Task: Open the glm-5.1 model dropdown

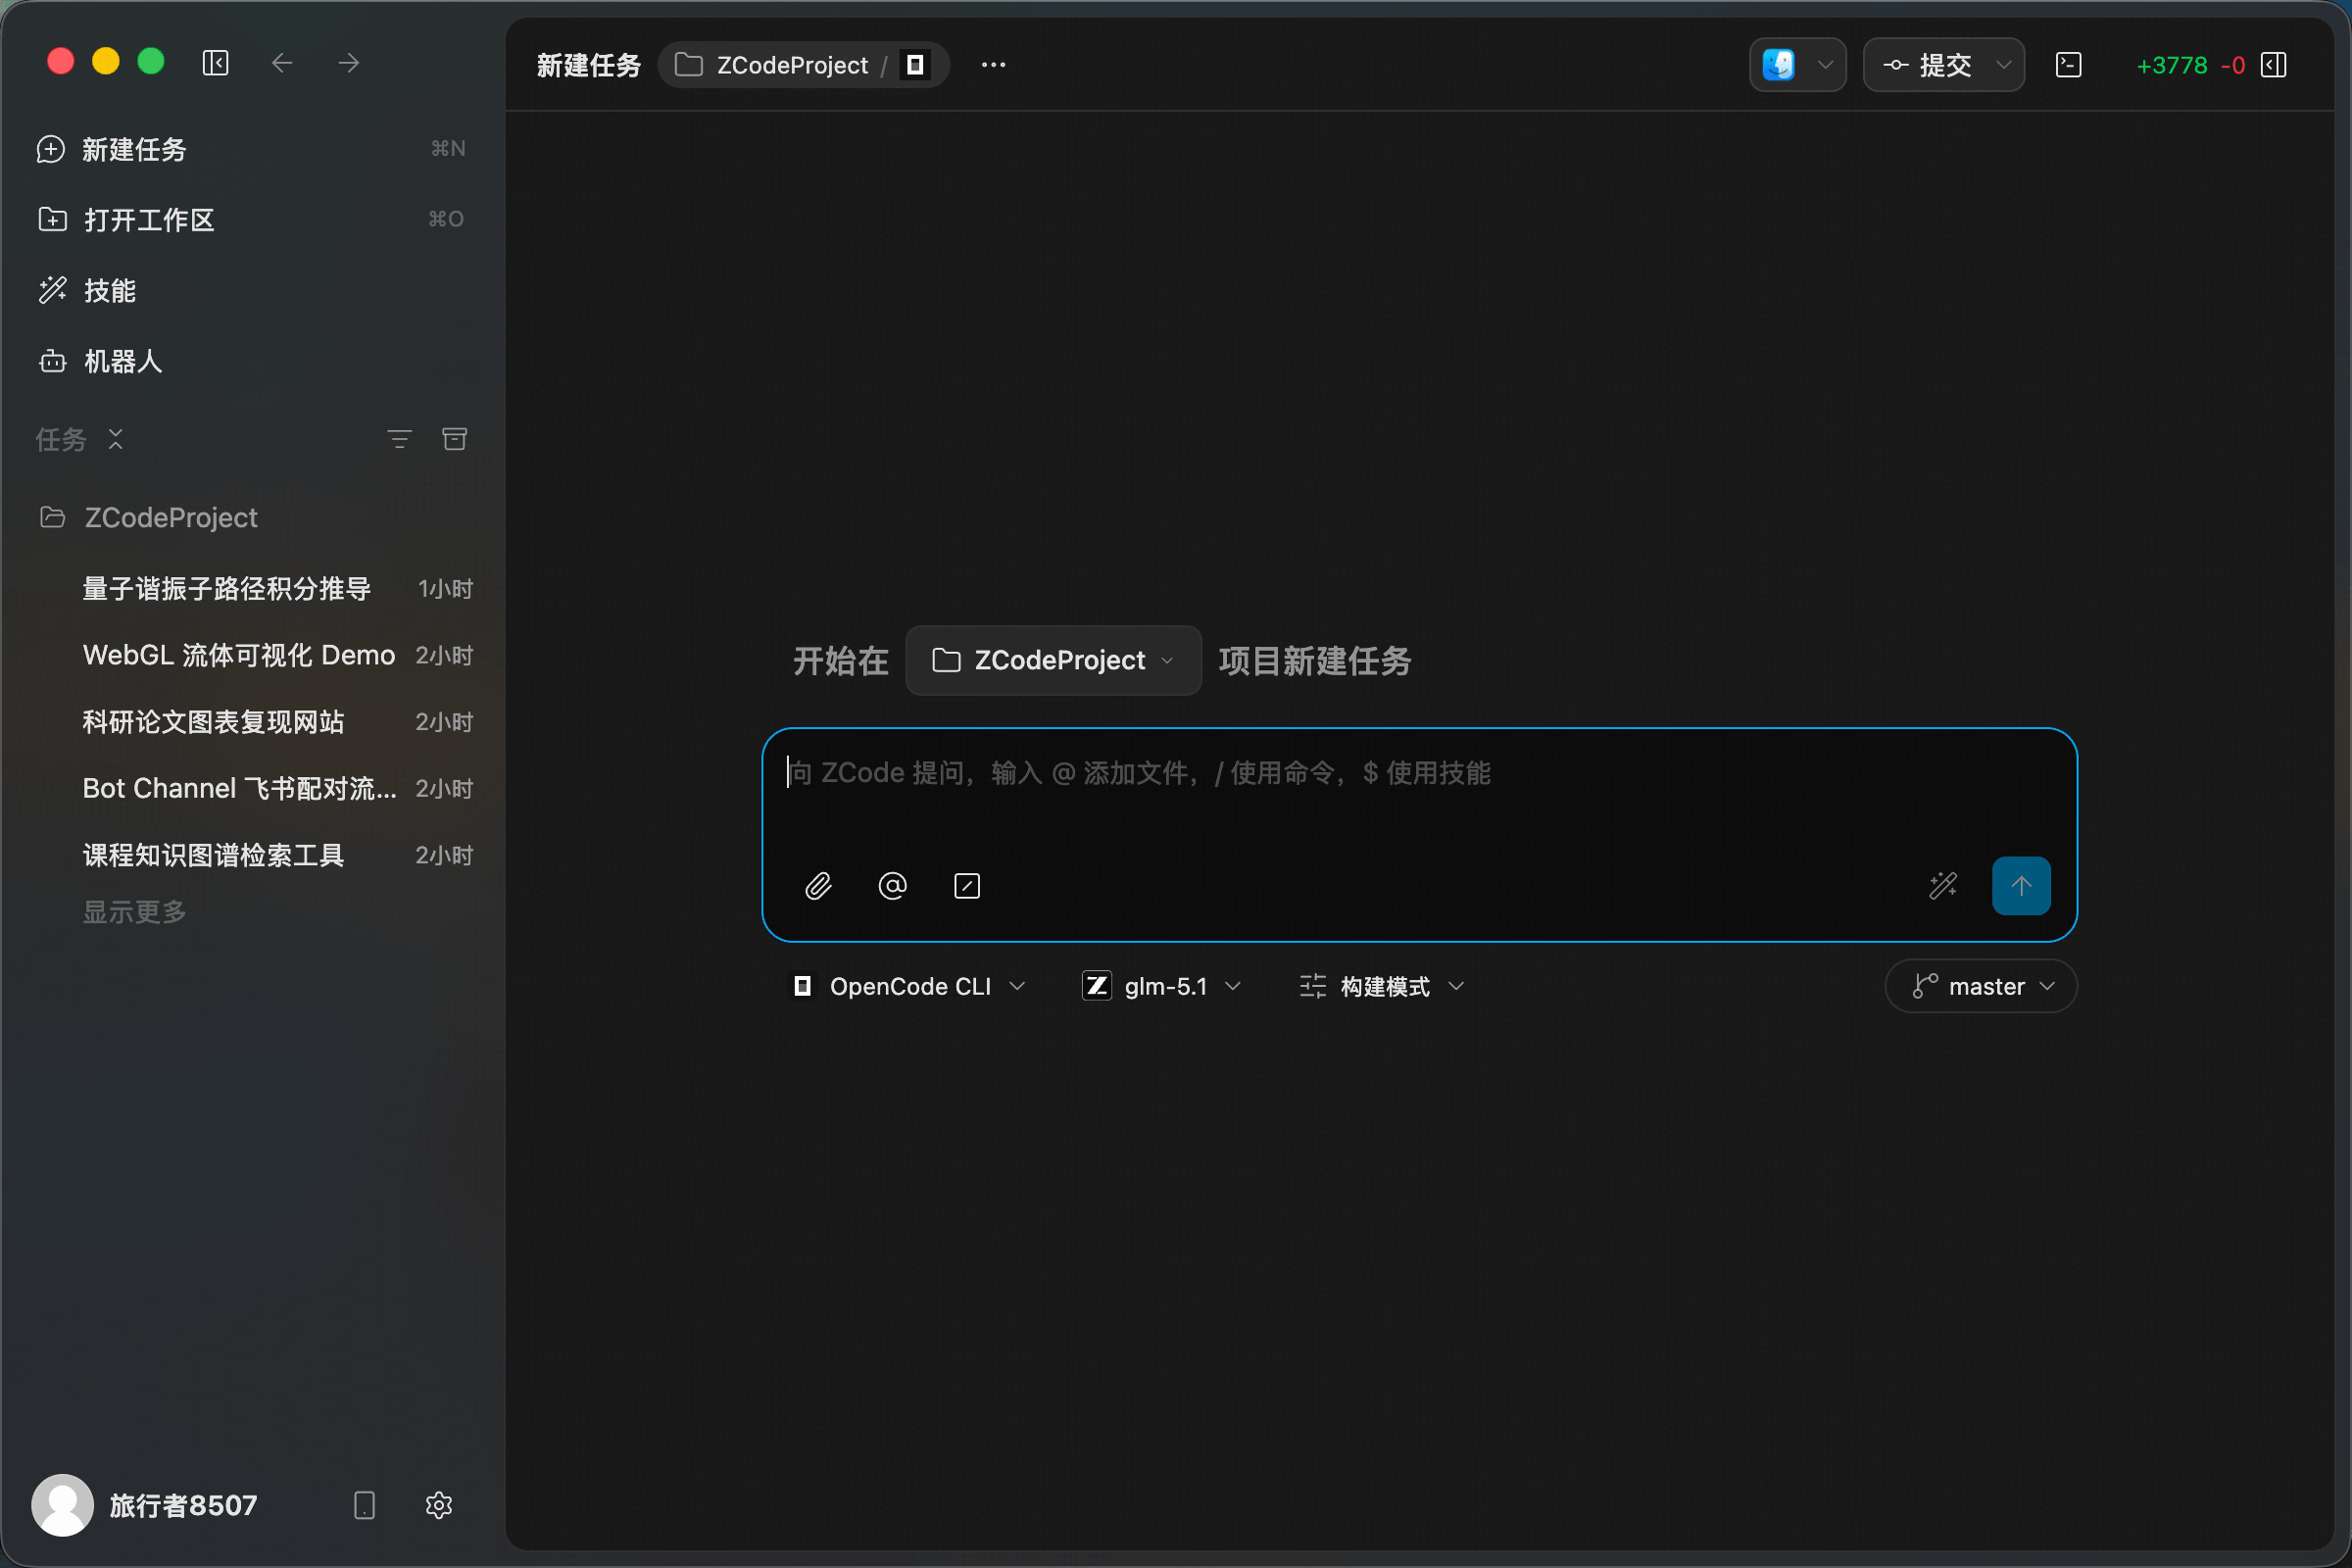Action: [x=1162, y=986]
